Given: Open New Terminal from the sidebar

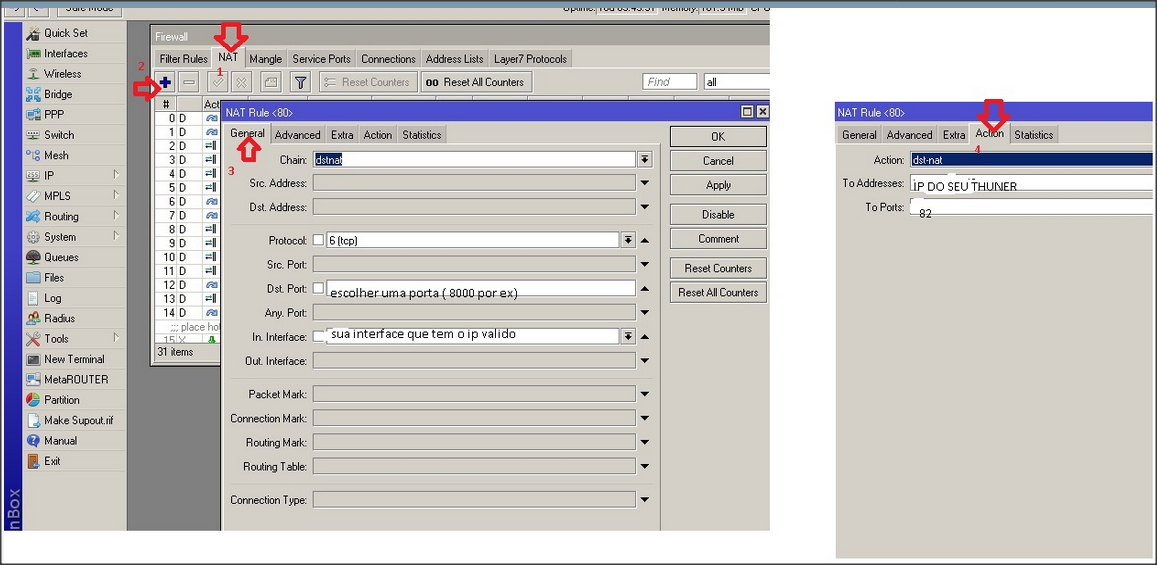Looking at the screenshot, I should (x=73, y=359).
